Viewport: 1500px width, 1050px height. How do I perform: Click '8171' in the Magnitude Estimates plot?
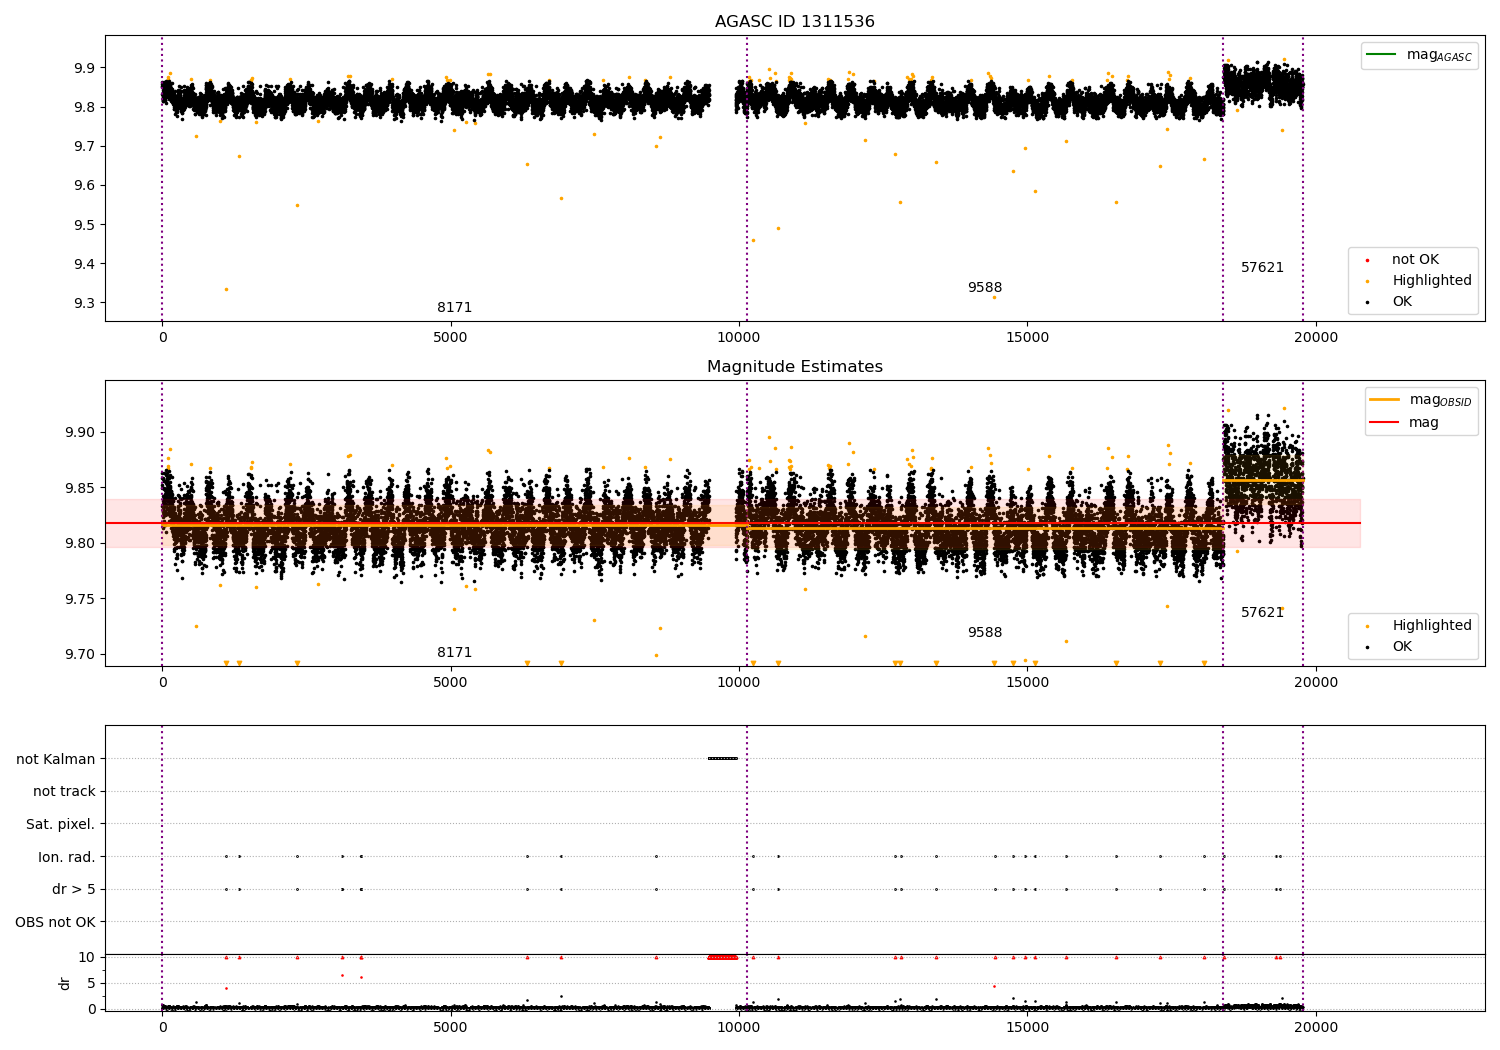455,653
